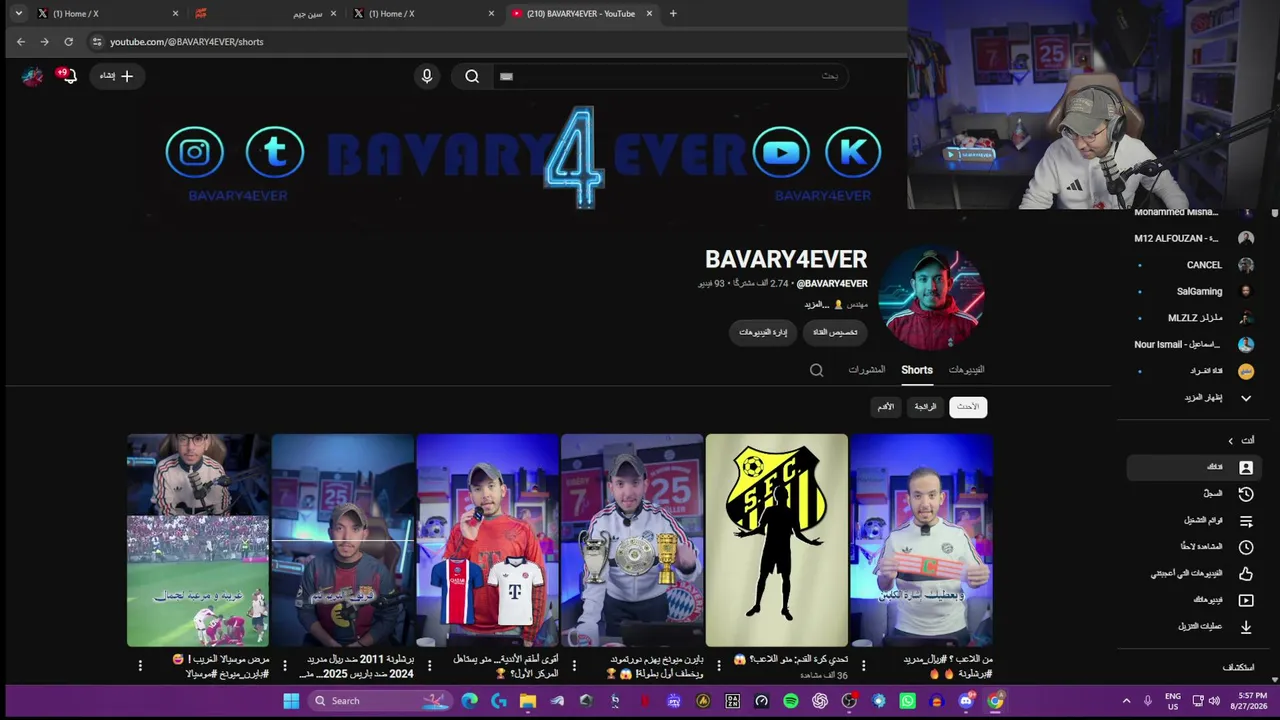Open the Instagram icon on channel banner
Screen dimensions: 1280x720
195,152
